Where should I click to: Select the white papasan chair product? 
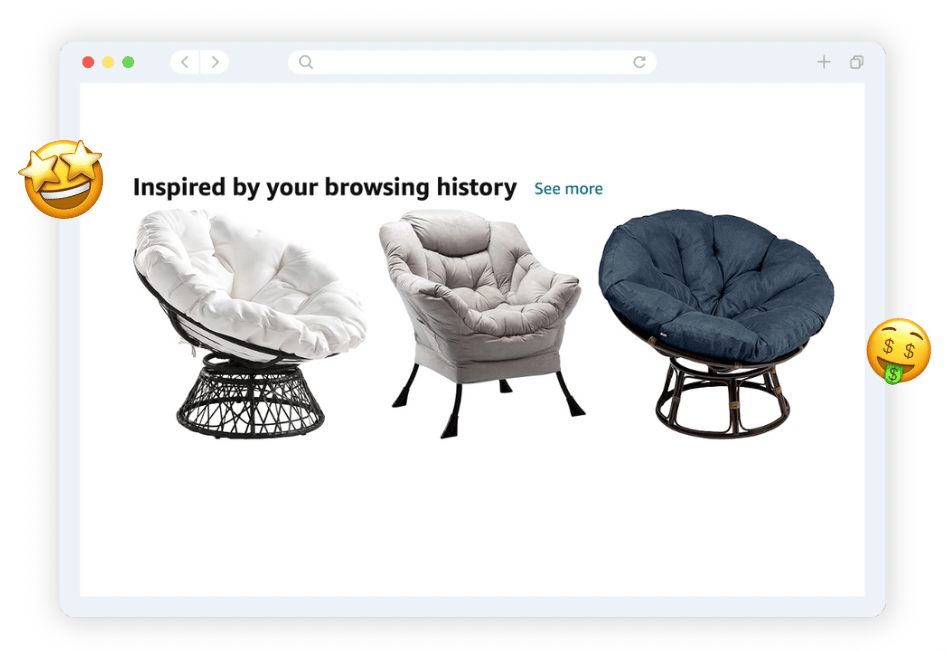249,323
